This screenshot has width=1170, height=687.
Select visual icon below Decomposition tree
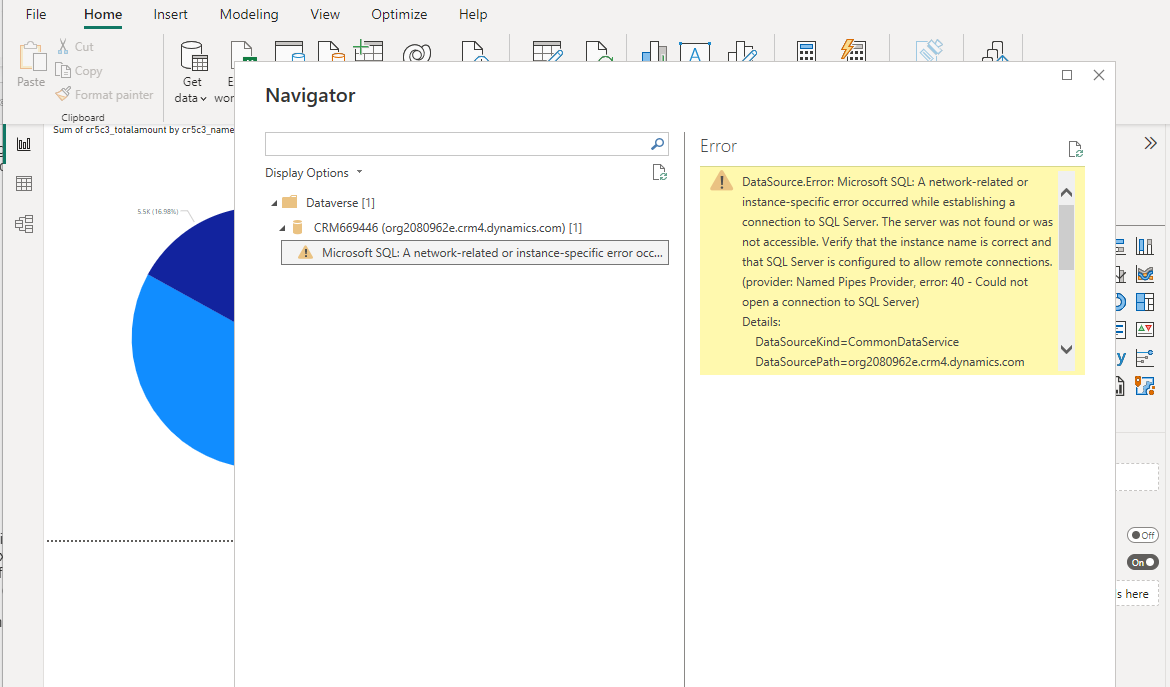tap(1144, 386)
